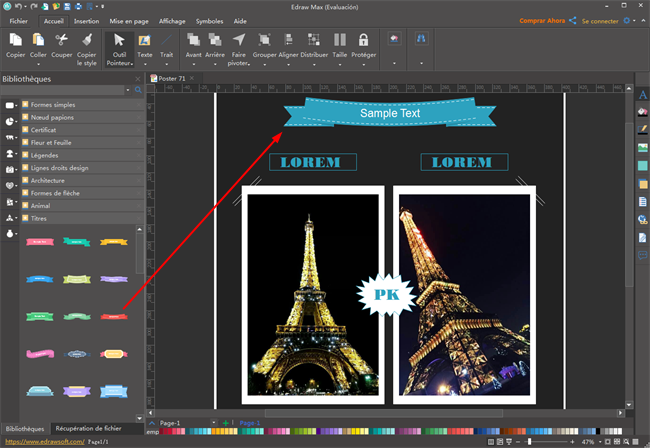Screen dimensions: 650x448
Task: Switch to the Mise en page tab
Action: 128,20
